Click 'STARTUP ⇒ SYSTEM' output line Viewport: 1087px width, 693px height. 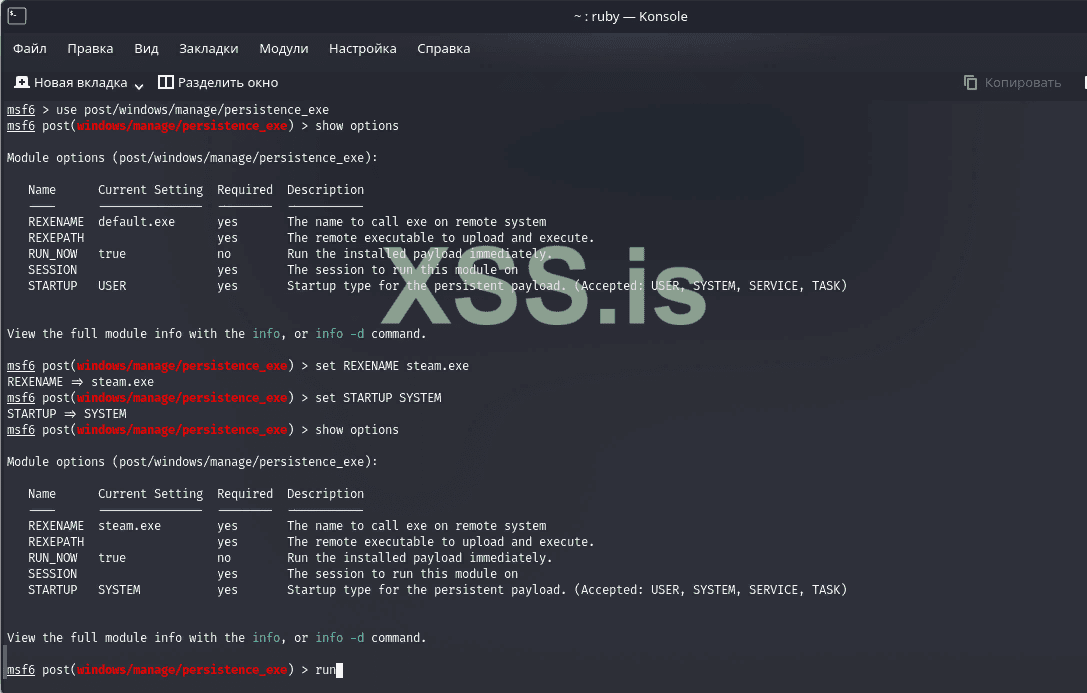[x=67, y=414]
